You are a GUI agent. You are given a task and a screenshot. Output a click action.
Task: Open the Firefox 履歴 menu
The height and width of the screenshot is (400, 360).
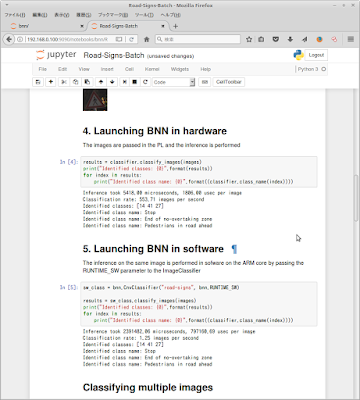(x=83, y=15)
